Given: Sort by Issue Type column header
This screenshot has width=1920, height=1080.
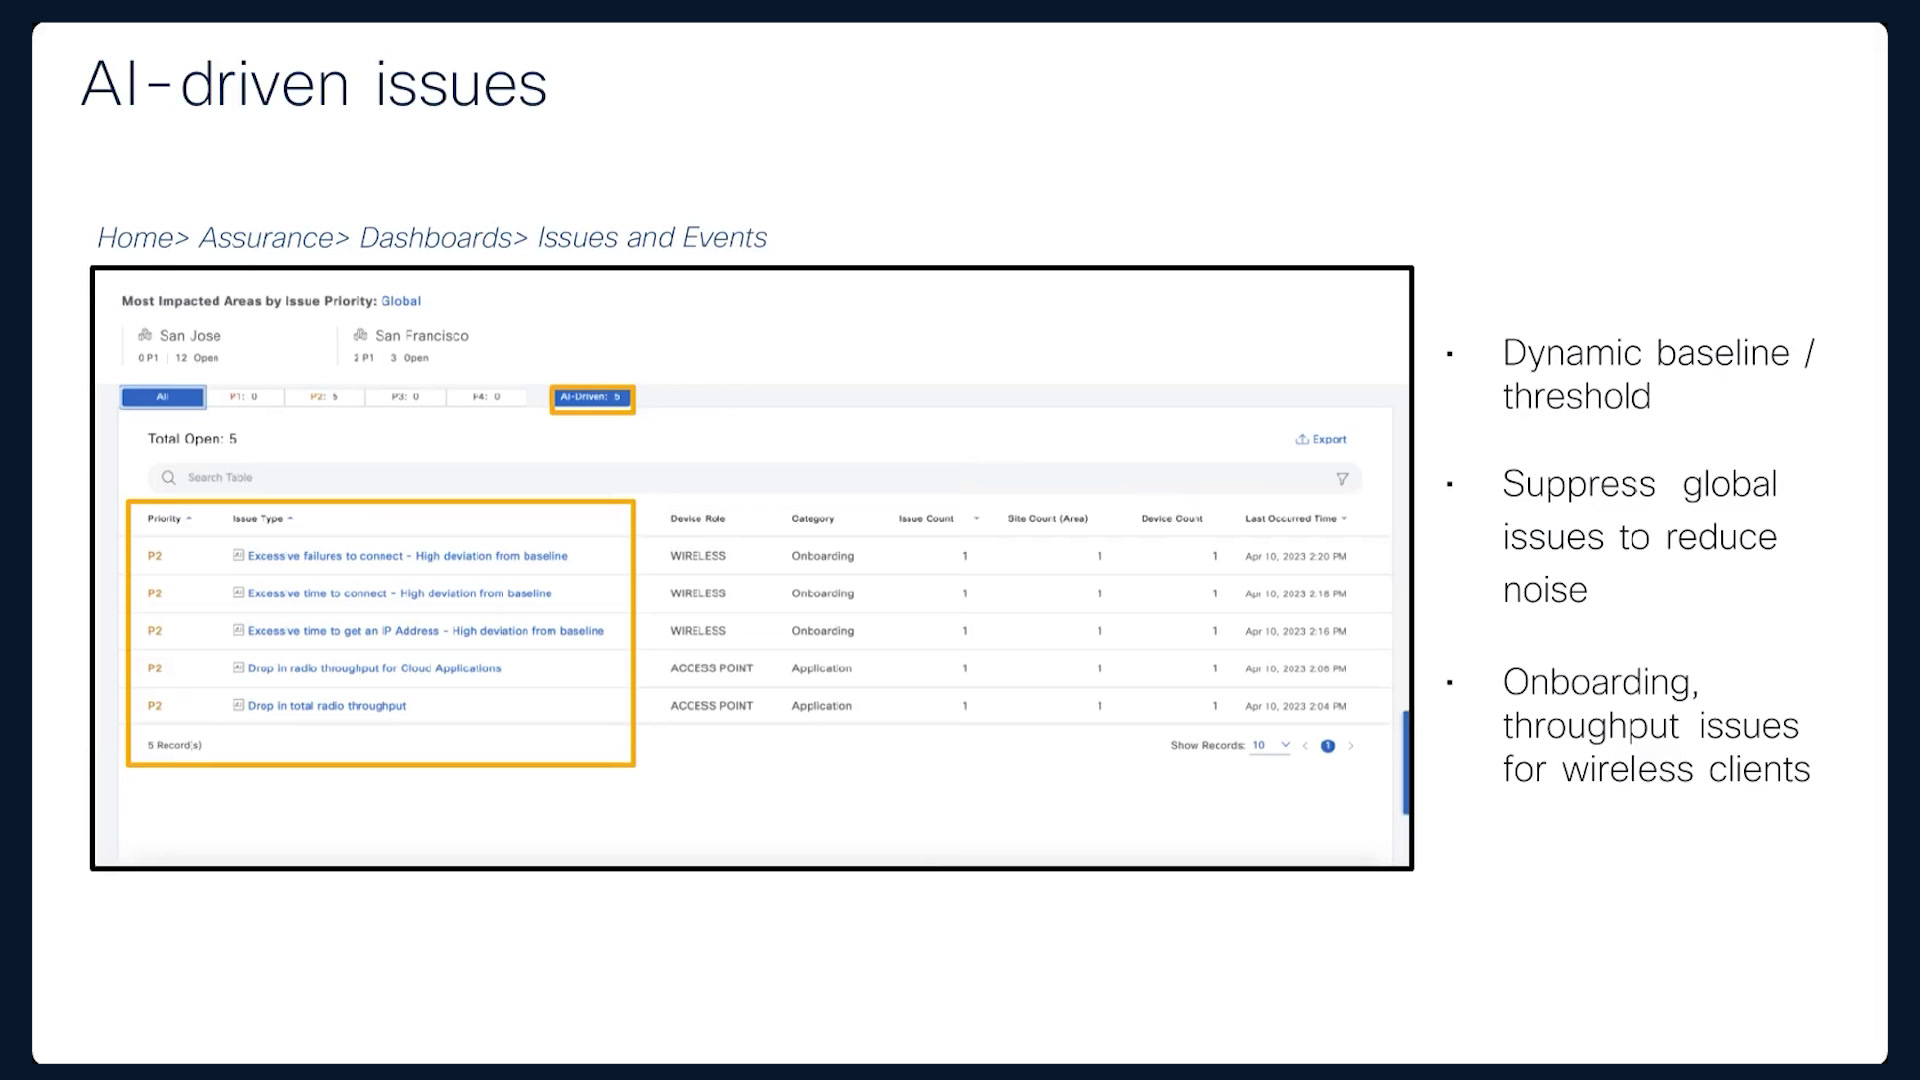Looking at the screenshot, I should click(x=263, y=519).
